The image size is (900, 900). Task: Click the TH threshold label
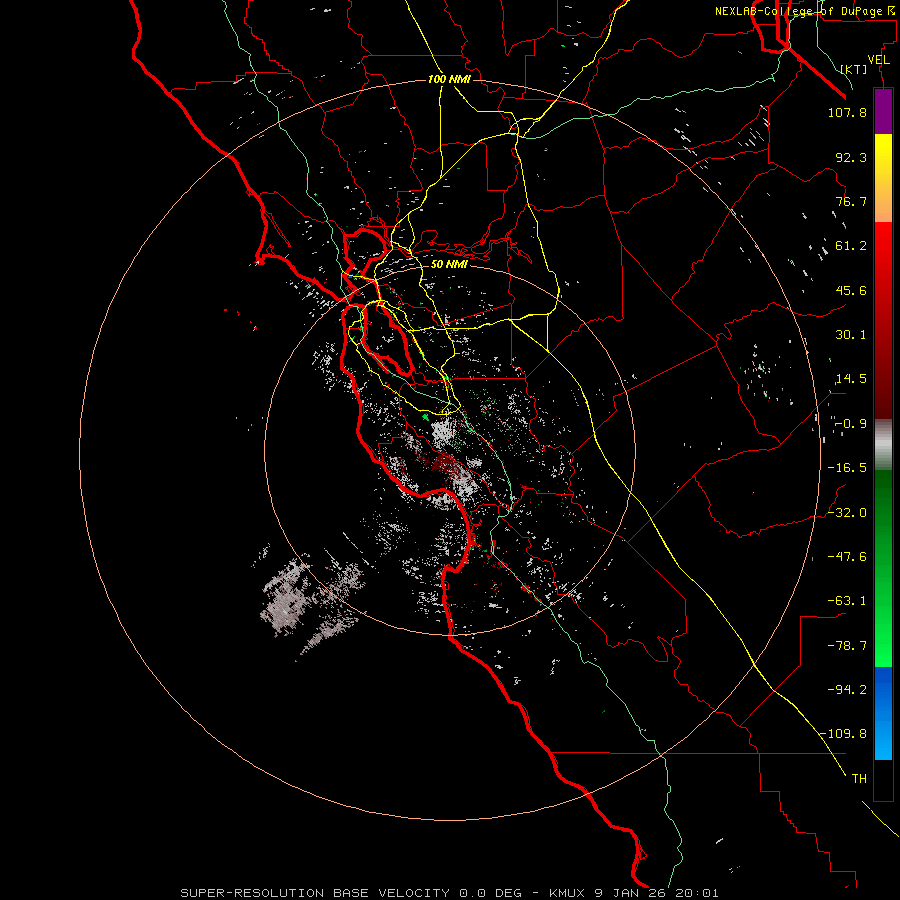859,778
